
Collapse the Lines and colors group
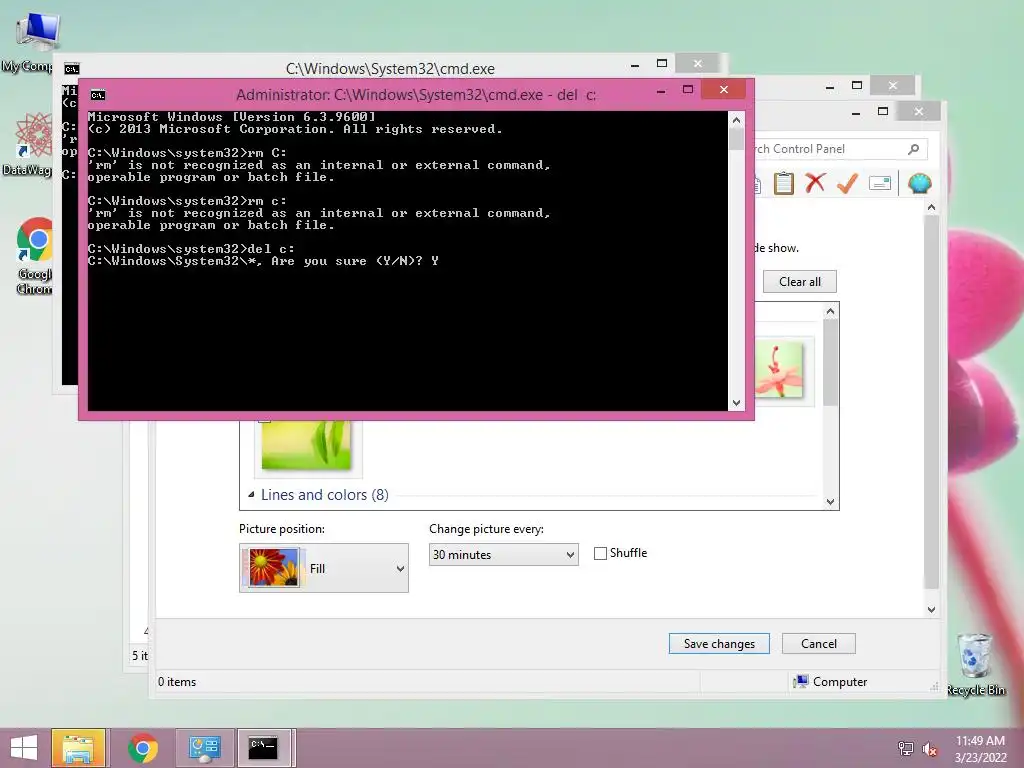coord(251,494)
